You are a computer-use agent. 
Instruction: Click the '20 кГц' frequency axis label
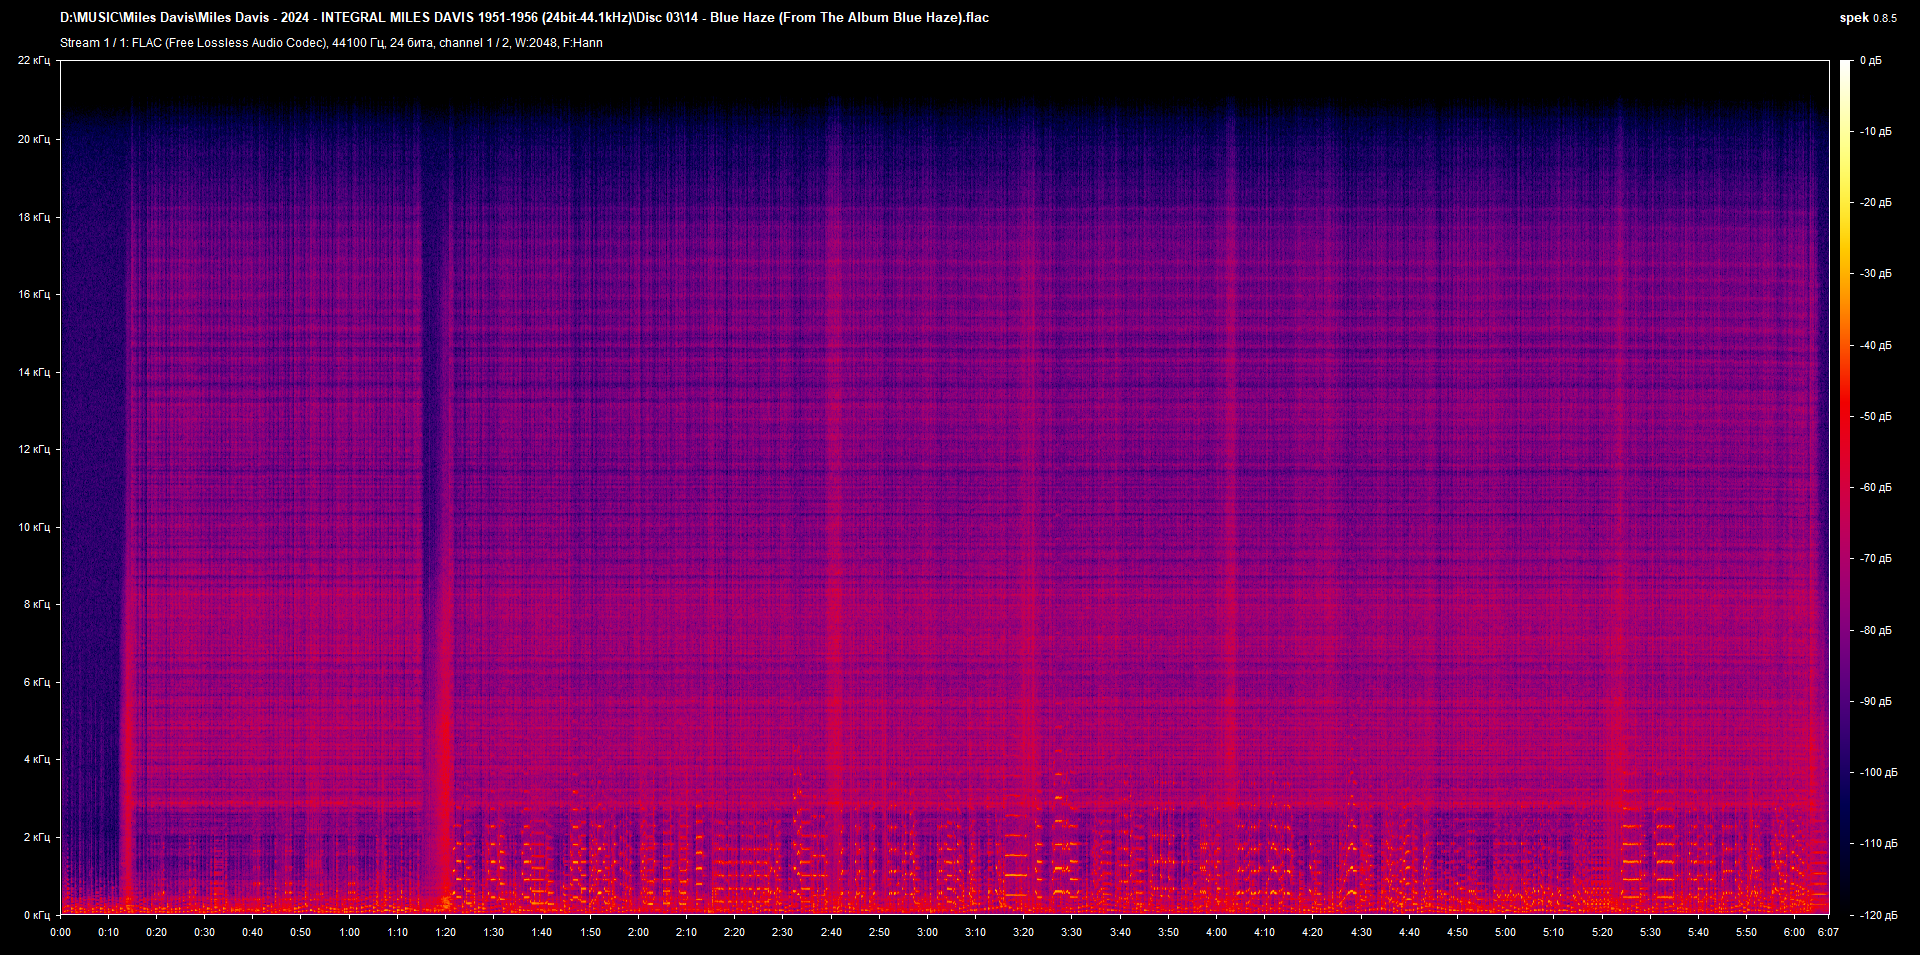[x=34, y=139]
